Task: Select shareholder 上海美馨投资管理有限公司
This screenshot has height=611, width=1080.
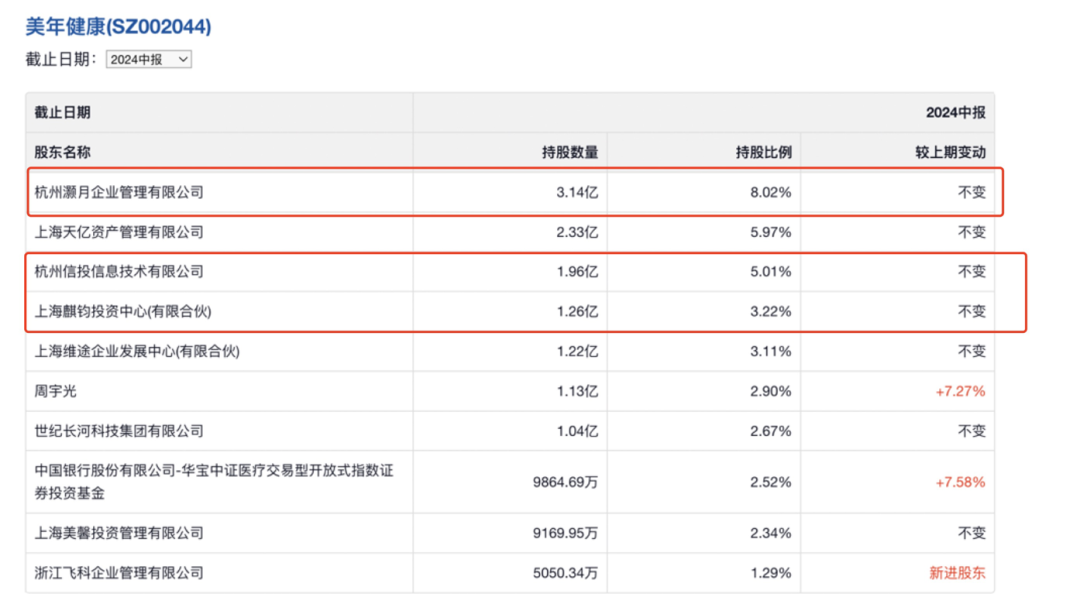Action: pyautogui.click(x=119, y=533)
